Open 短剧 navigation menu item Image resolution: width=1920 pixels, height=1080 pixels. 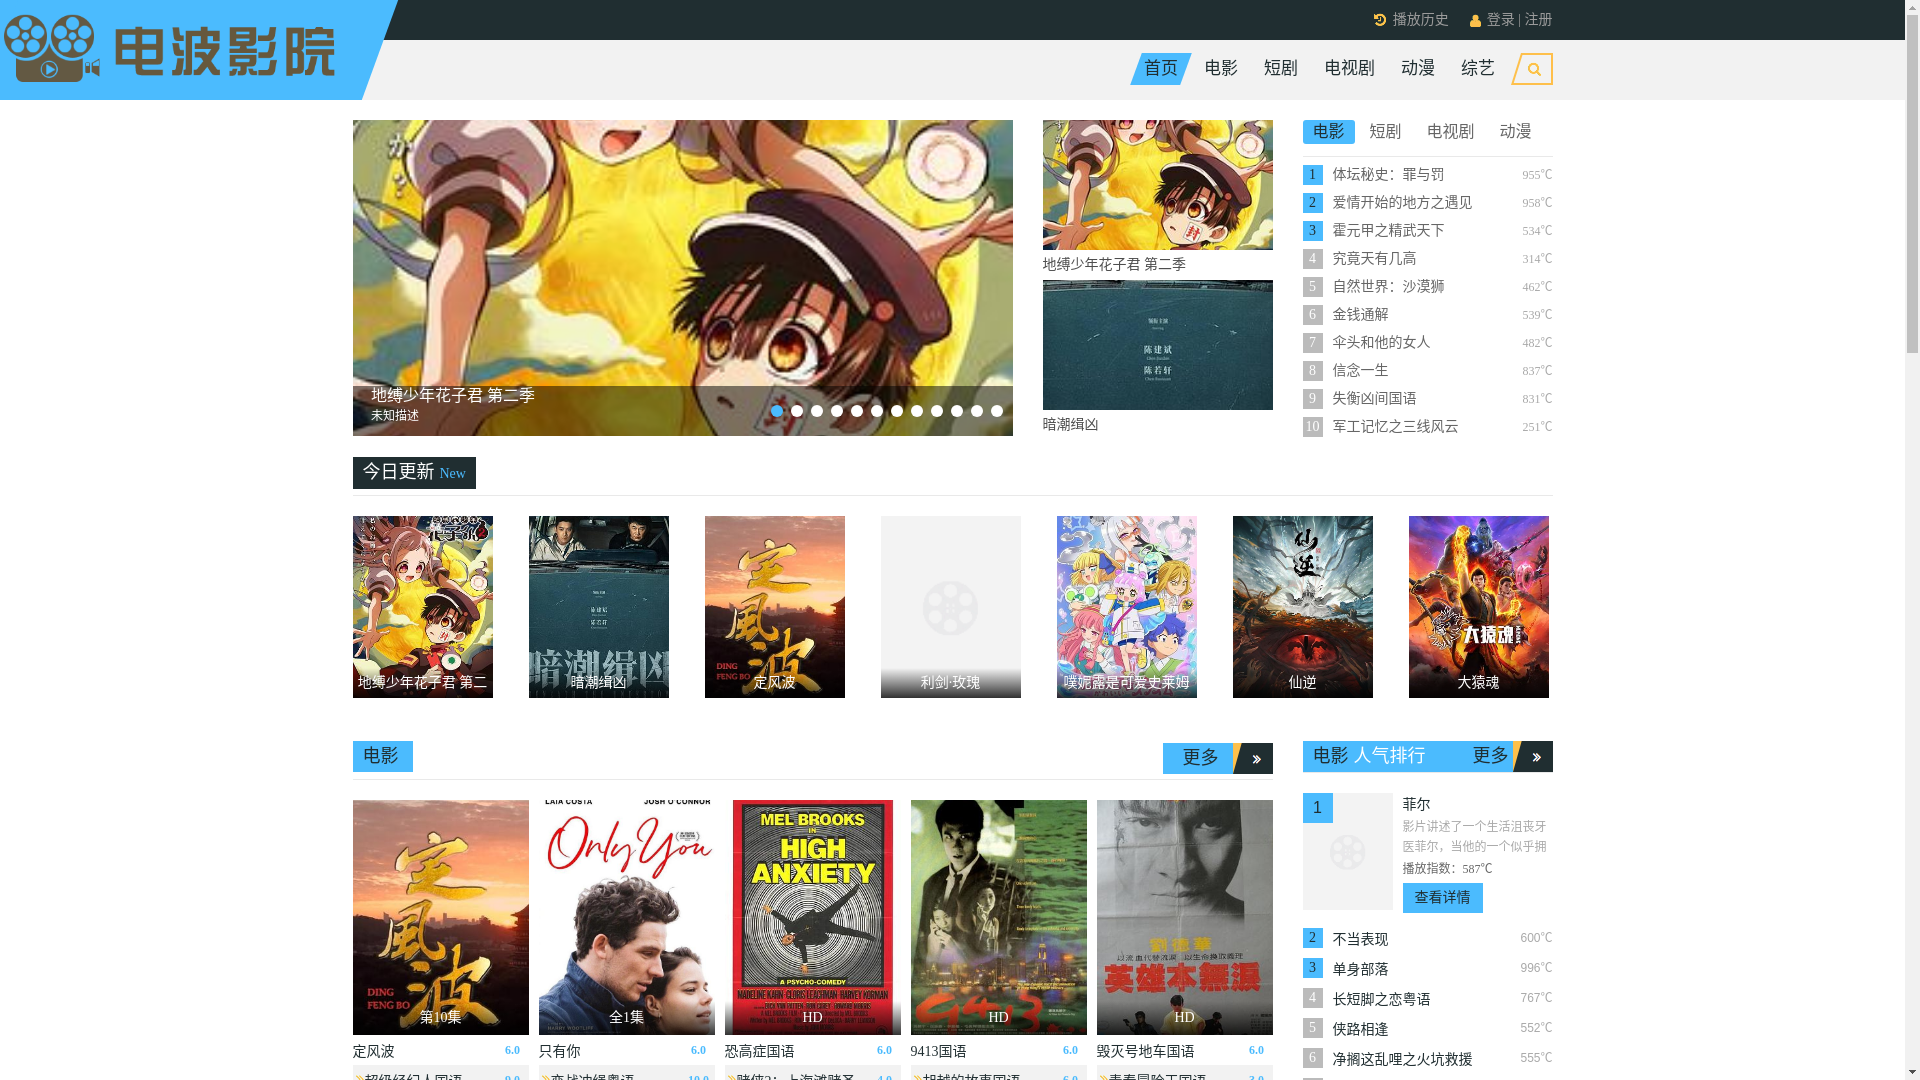(1281, 69)
